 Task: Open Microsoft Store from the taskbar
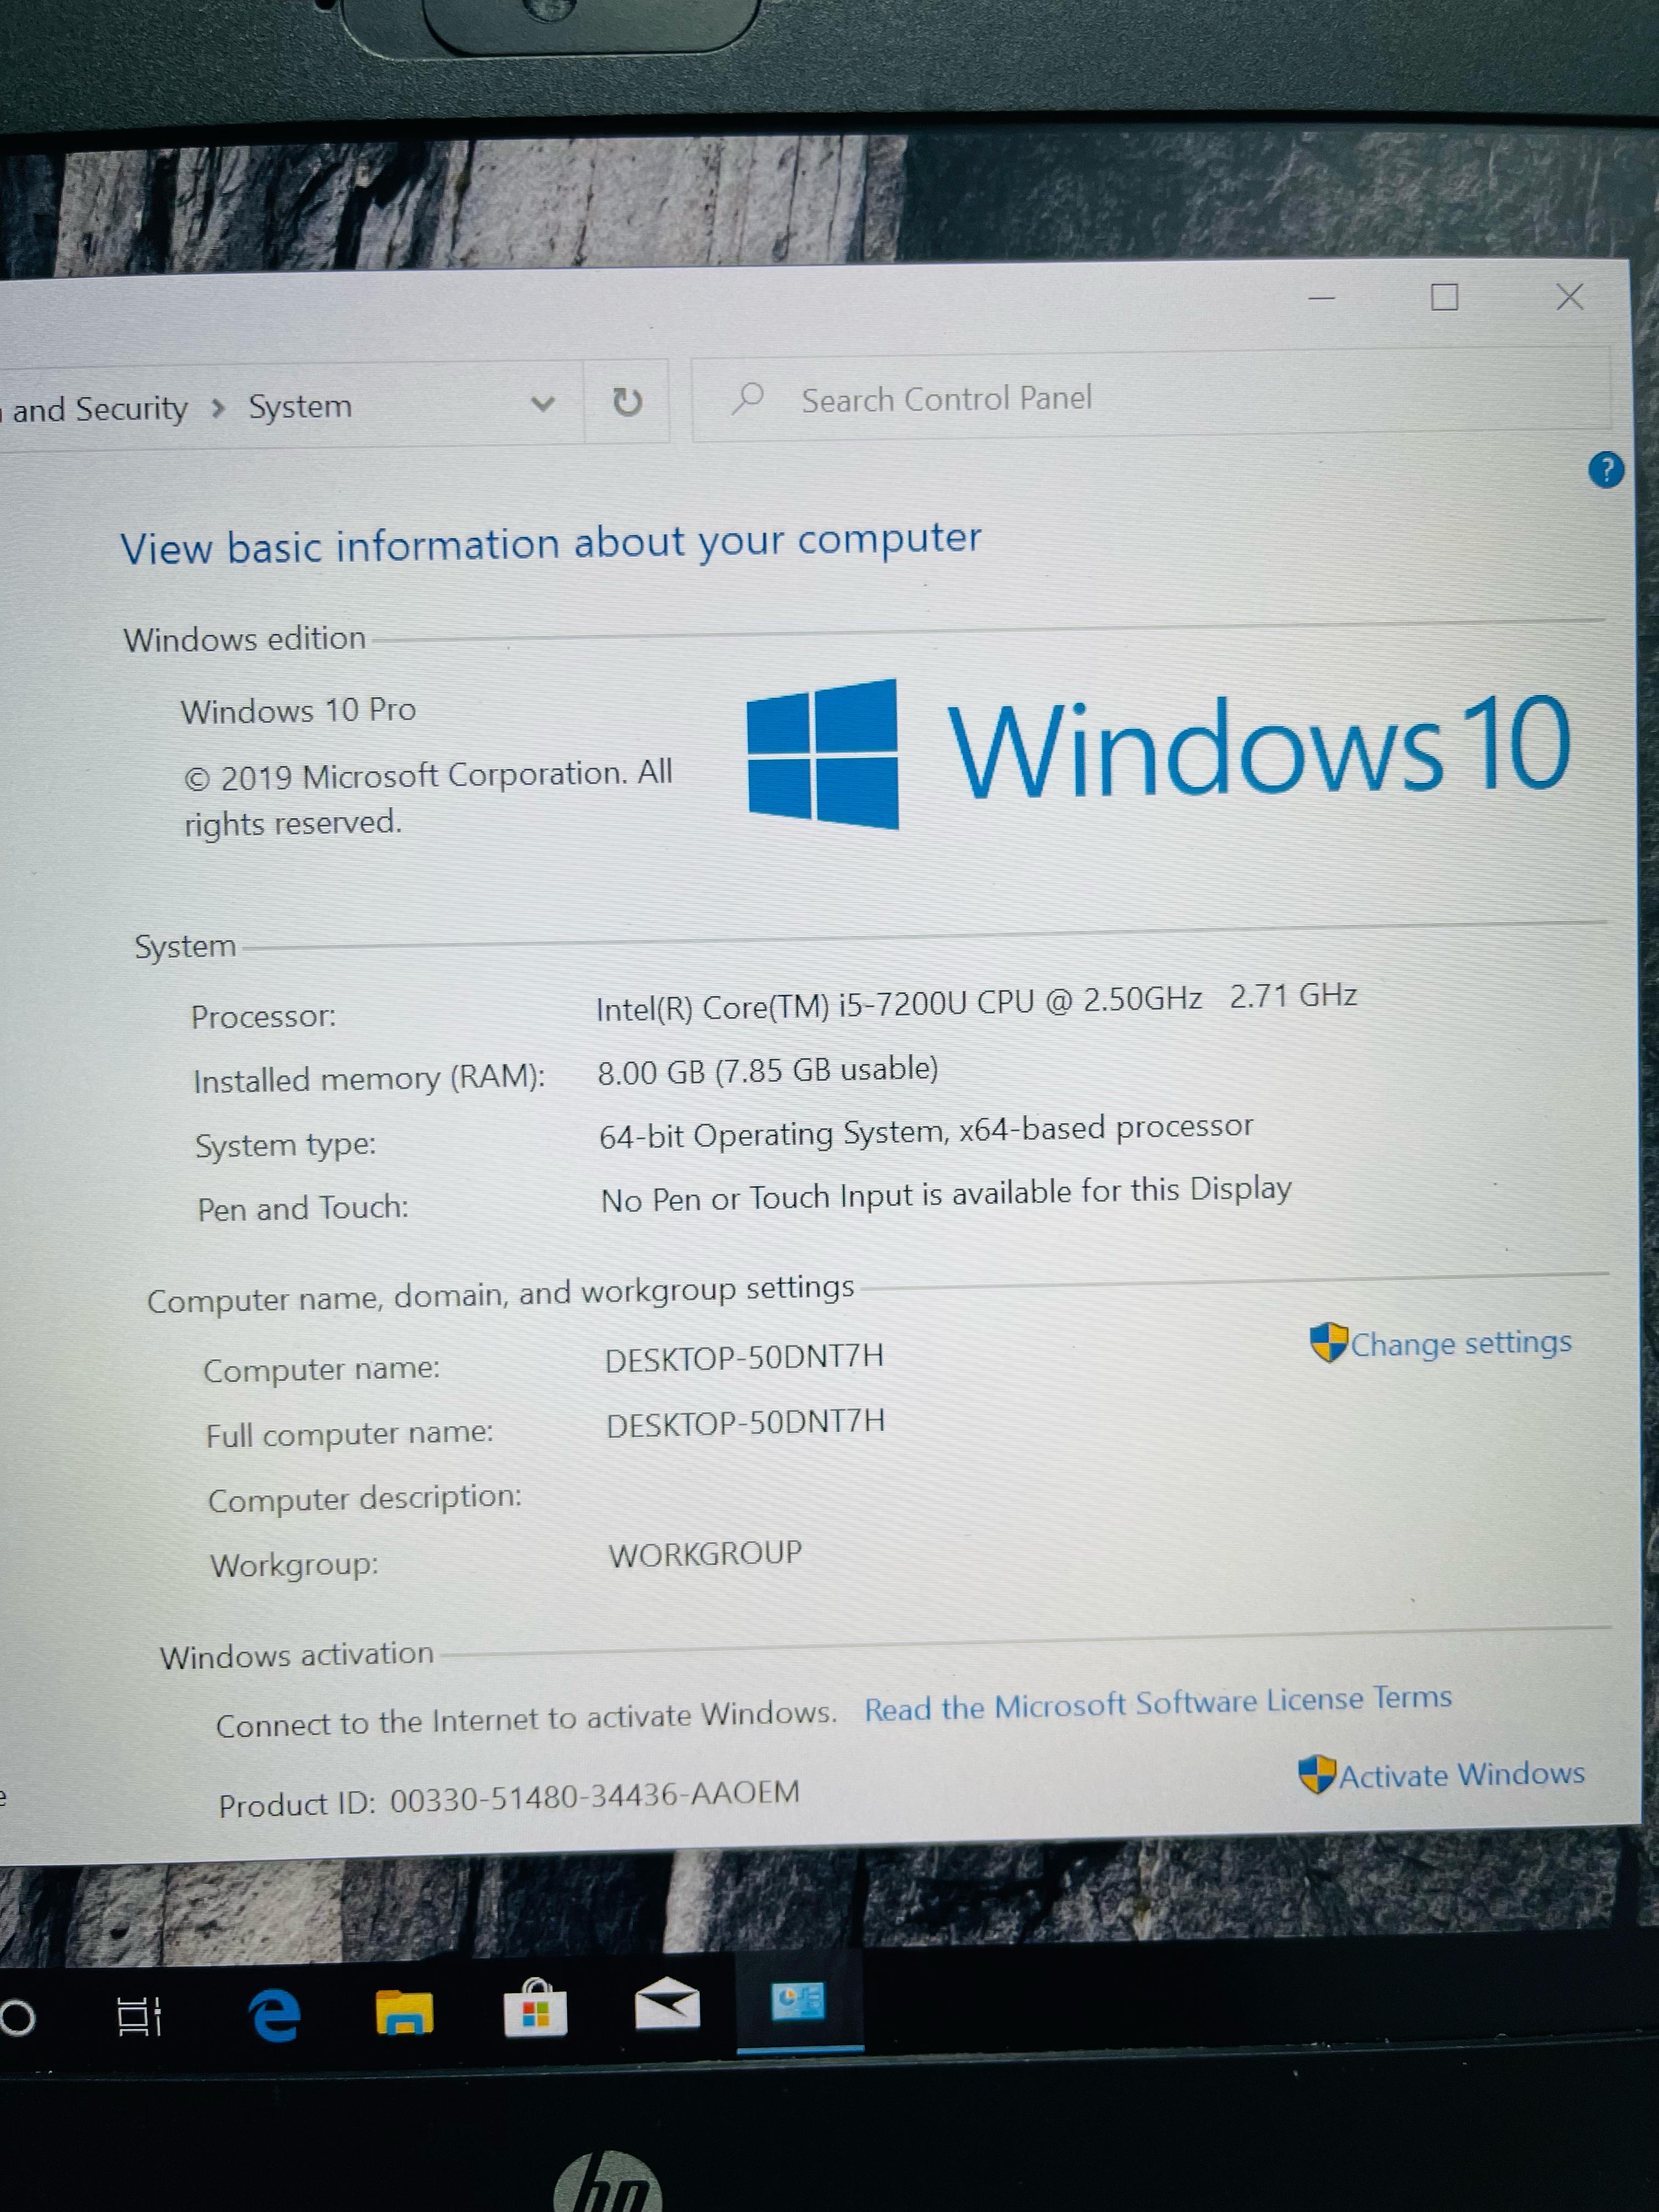coord(535,2008)
